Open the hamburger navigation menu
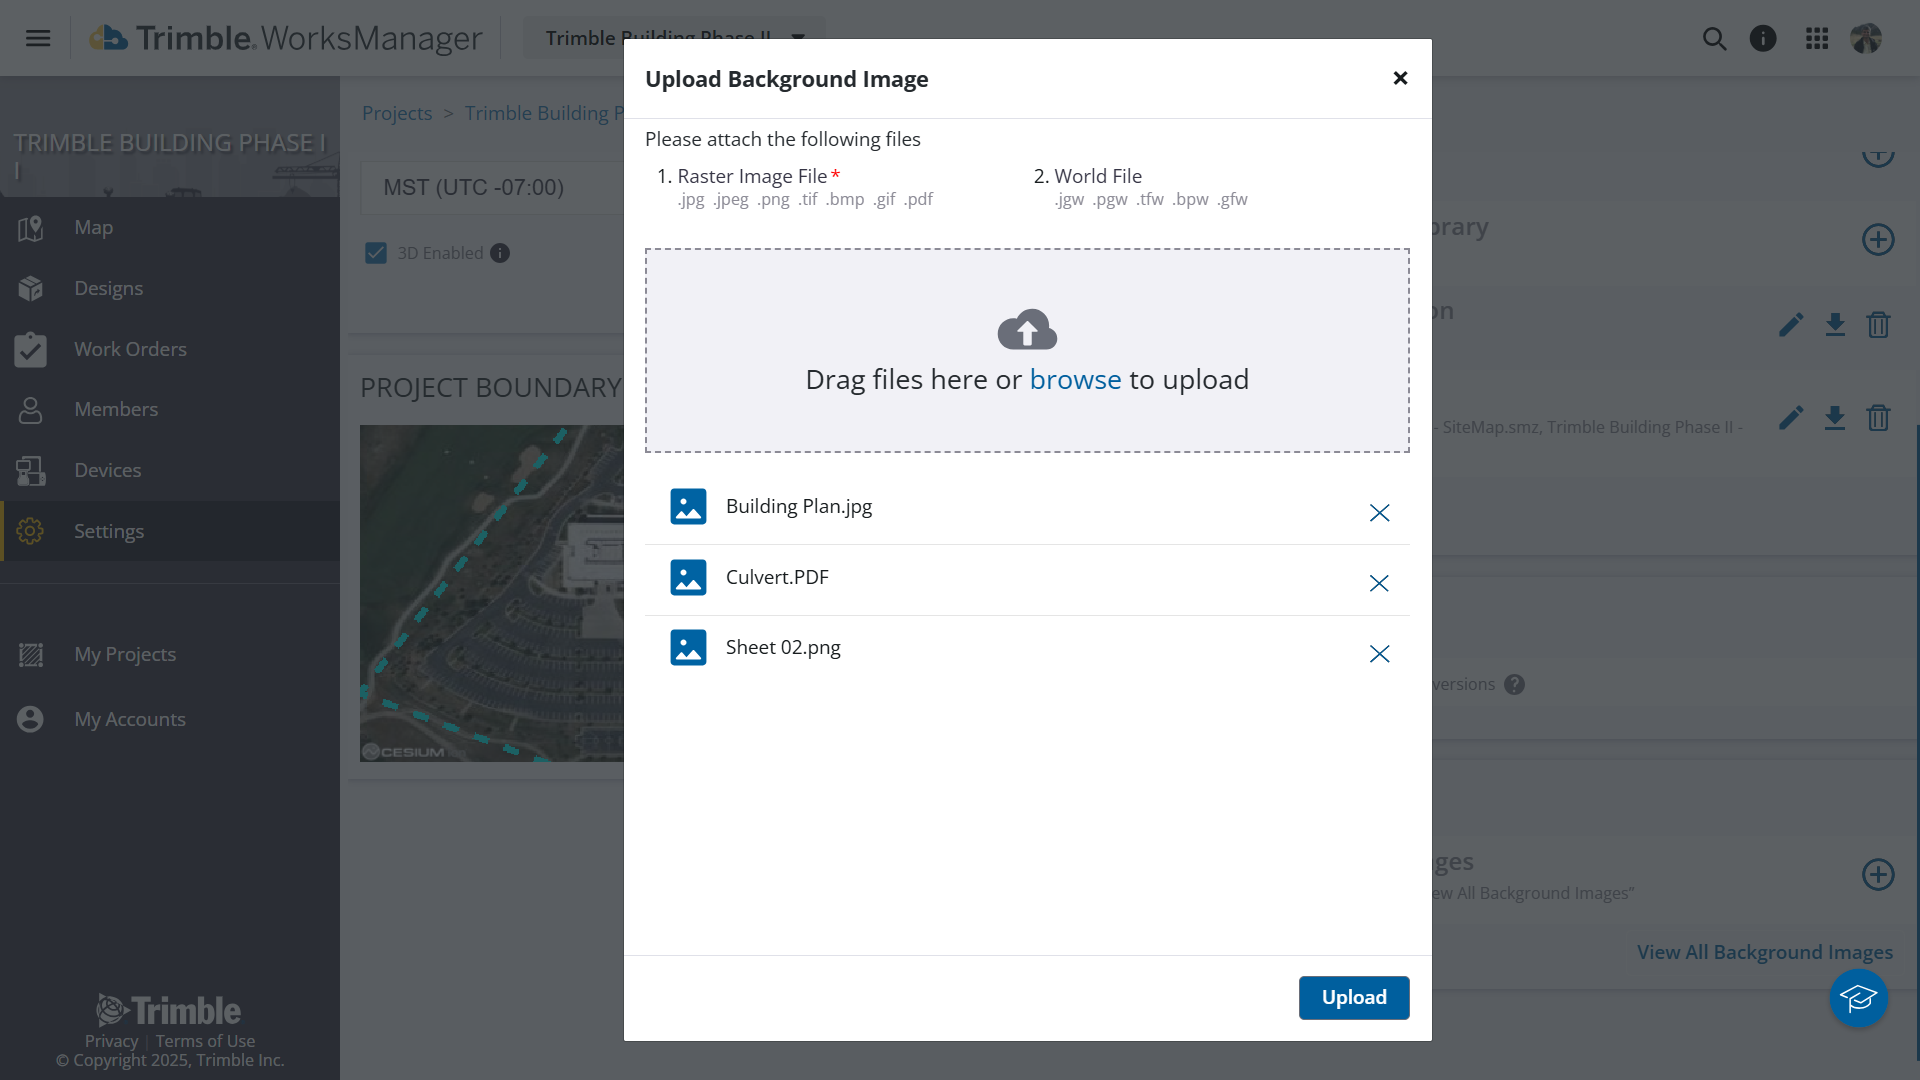Viewport: 1920px width, 1080px height. (38, 38)
